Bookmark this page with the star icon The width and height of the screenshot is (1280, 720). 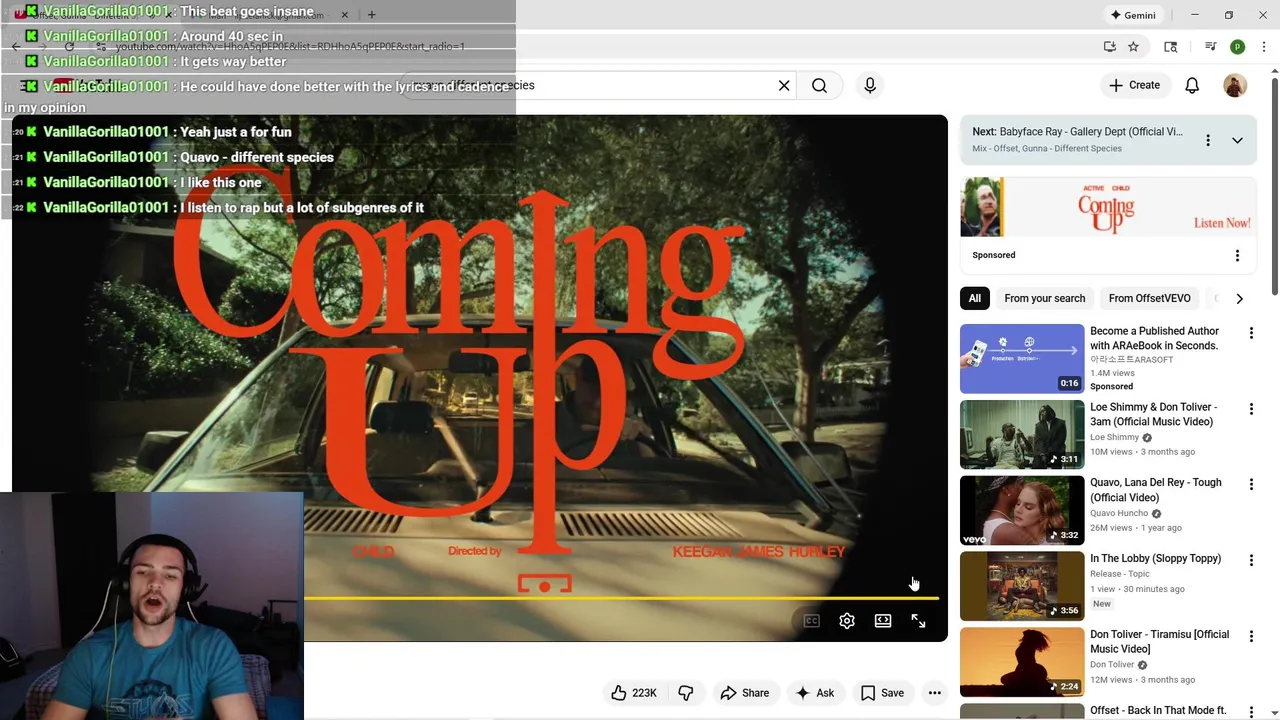1133,46
